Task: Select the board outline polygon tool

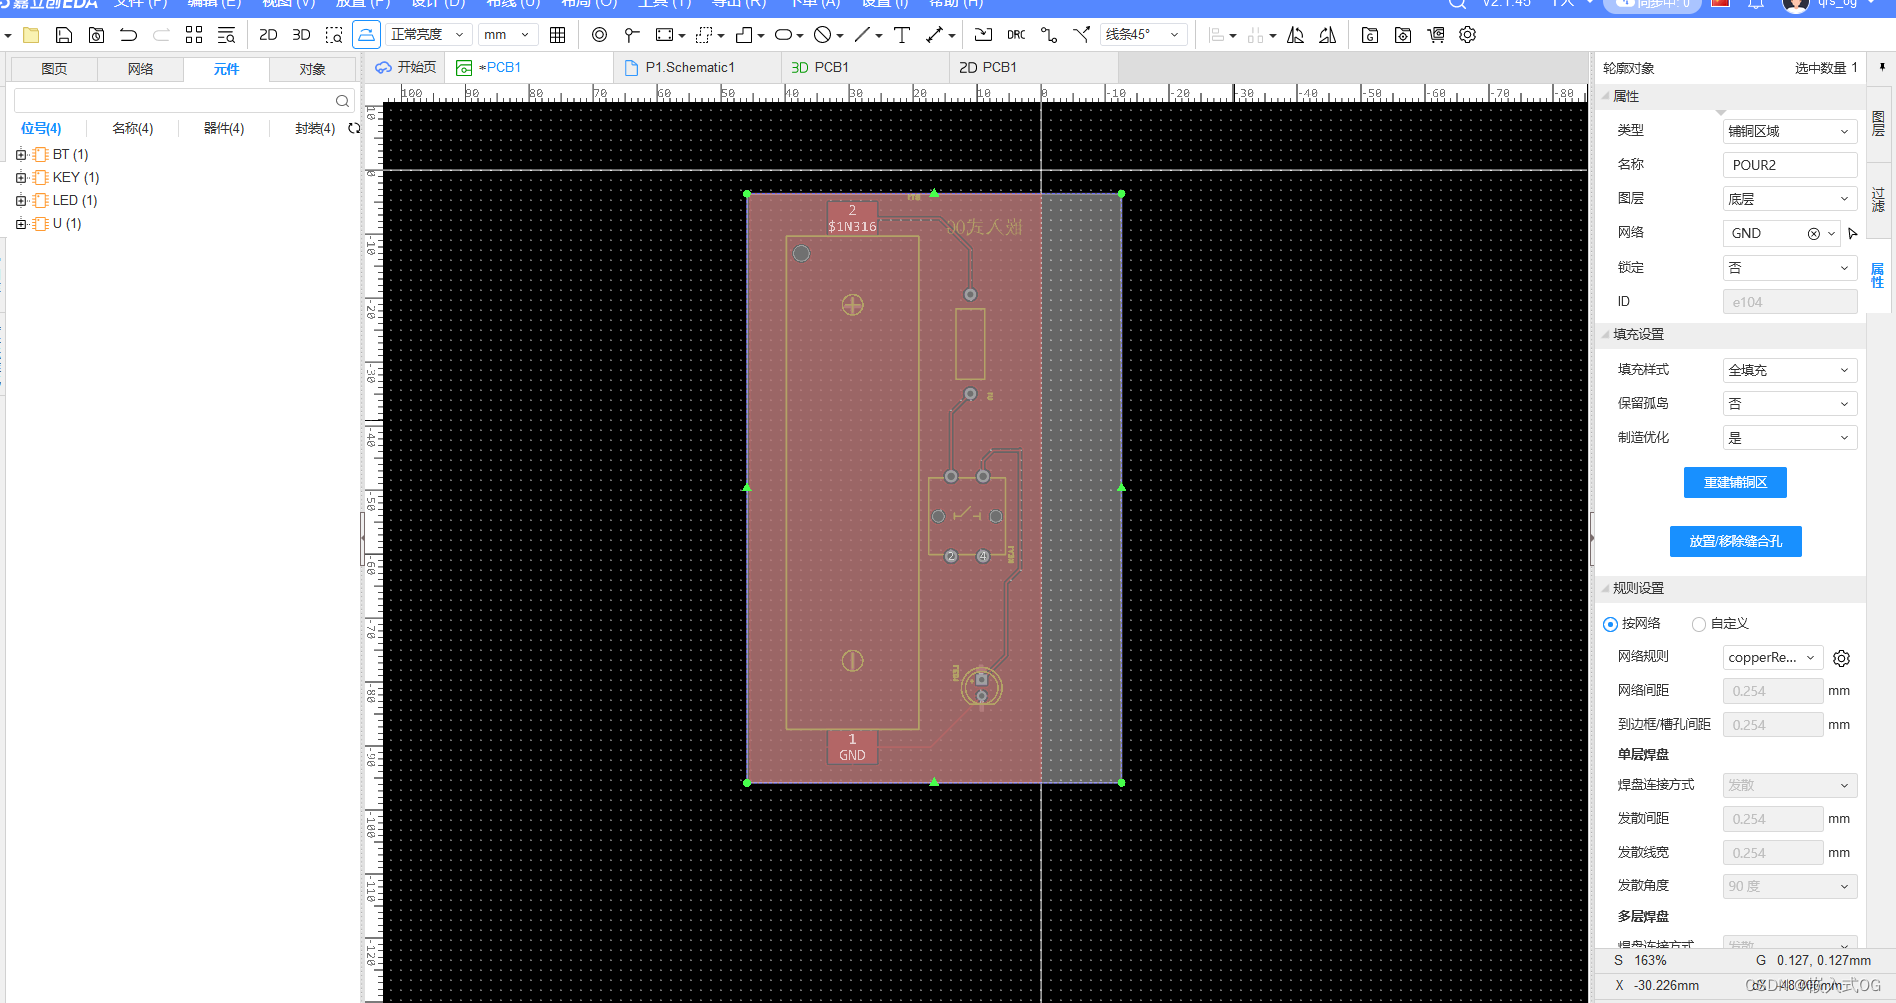Action: pos(744,35)
